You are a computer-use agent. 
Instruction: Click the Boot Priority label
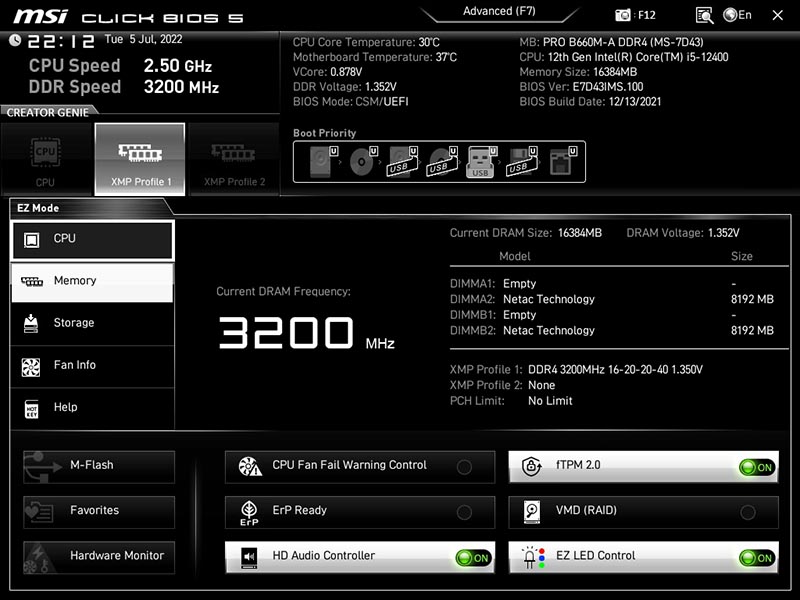click(324, 133)
